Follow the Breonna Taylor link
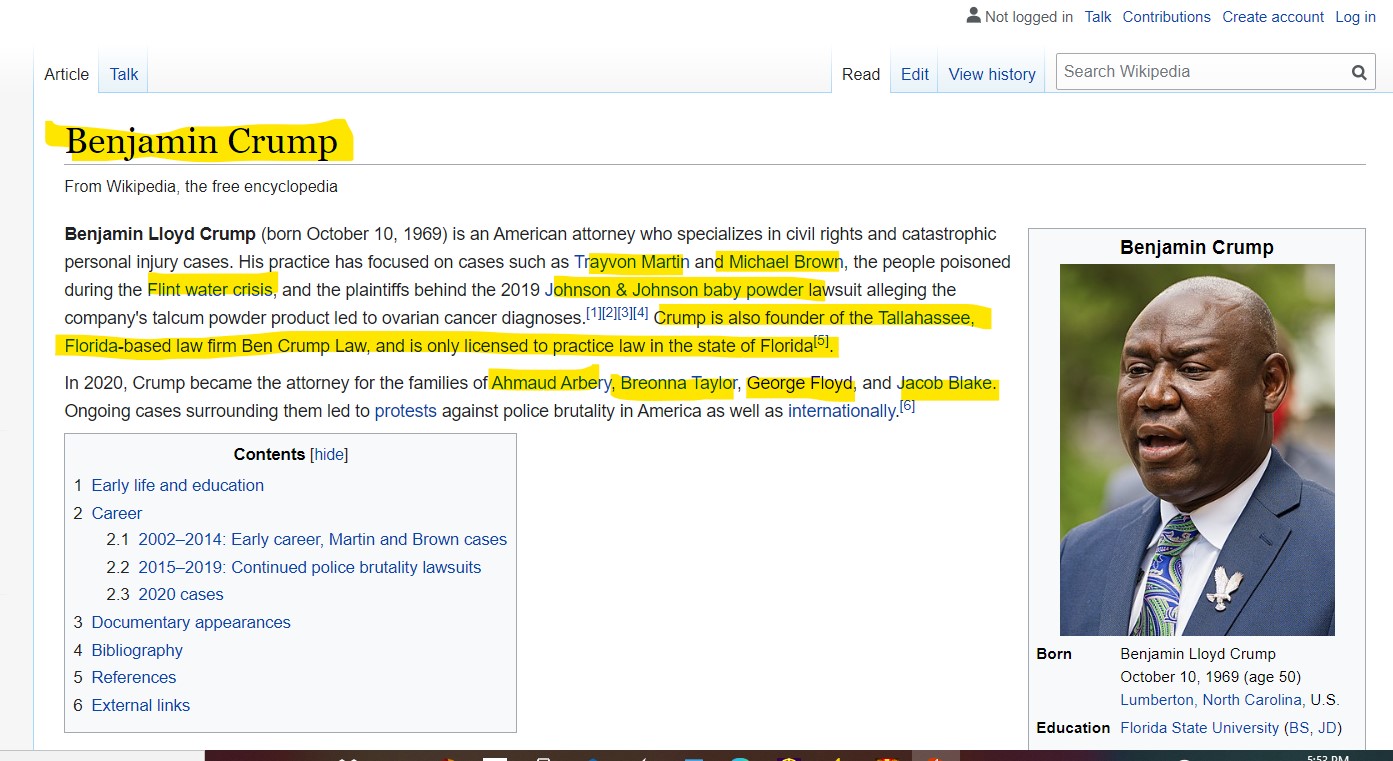Viewport: 1393px width, 761px height. [679, 383]
